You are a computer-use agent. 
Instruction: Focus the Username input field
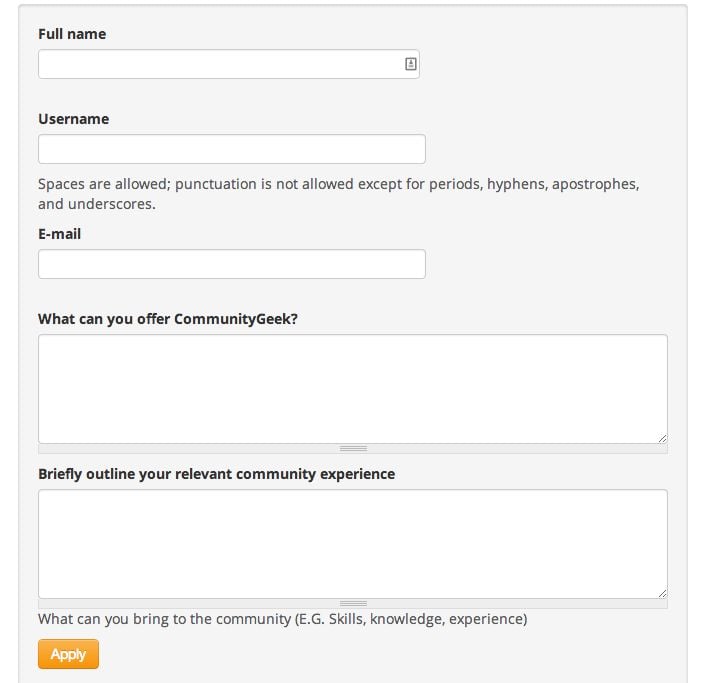pos(232,149)
